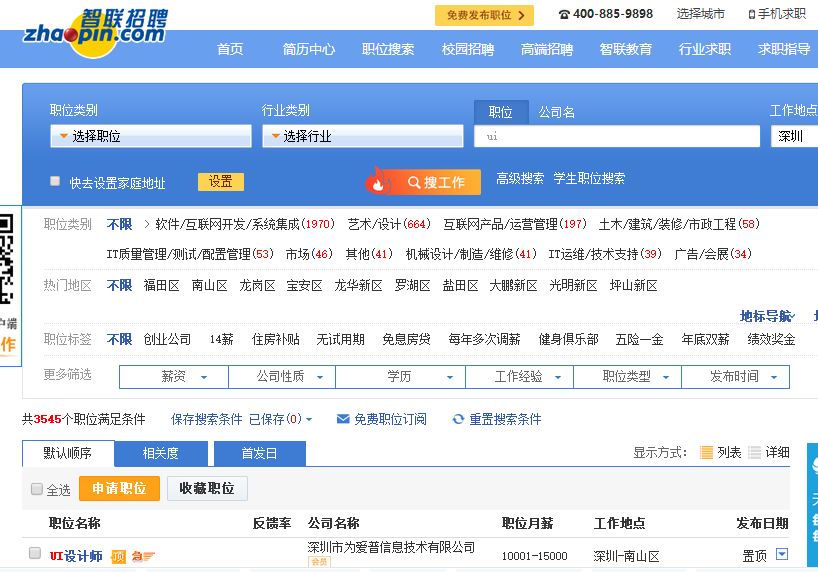Image resolution: width=818 pixels, height=572 pixels.
Task: Switch display to detail view icon
Action: tap(754, 452)
